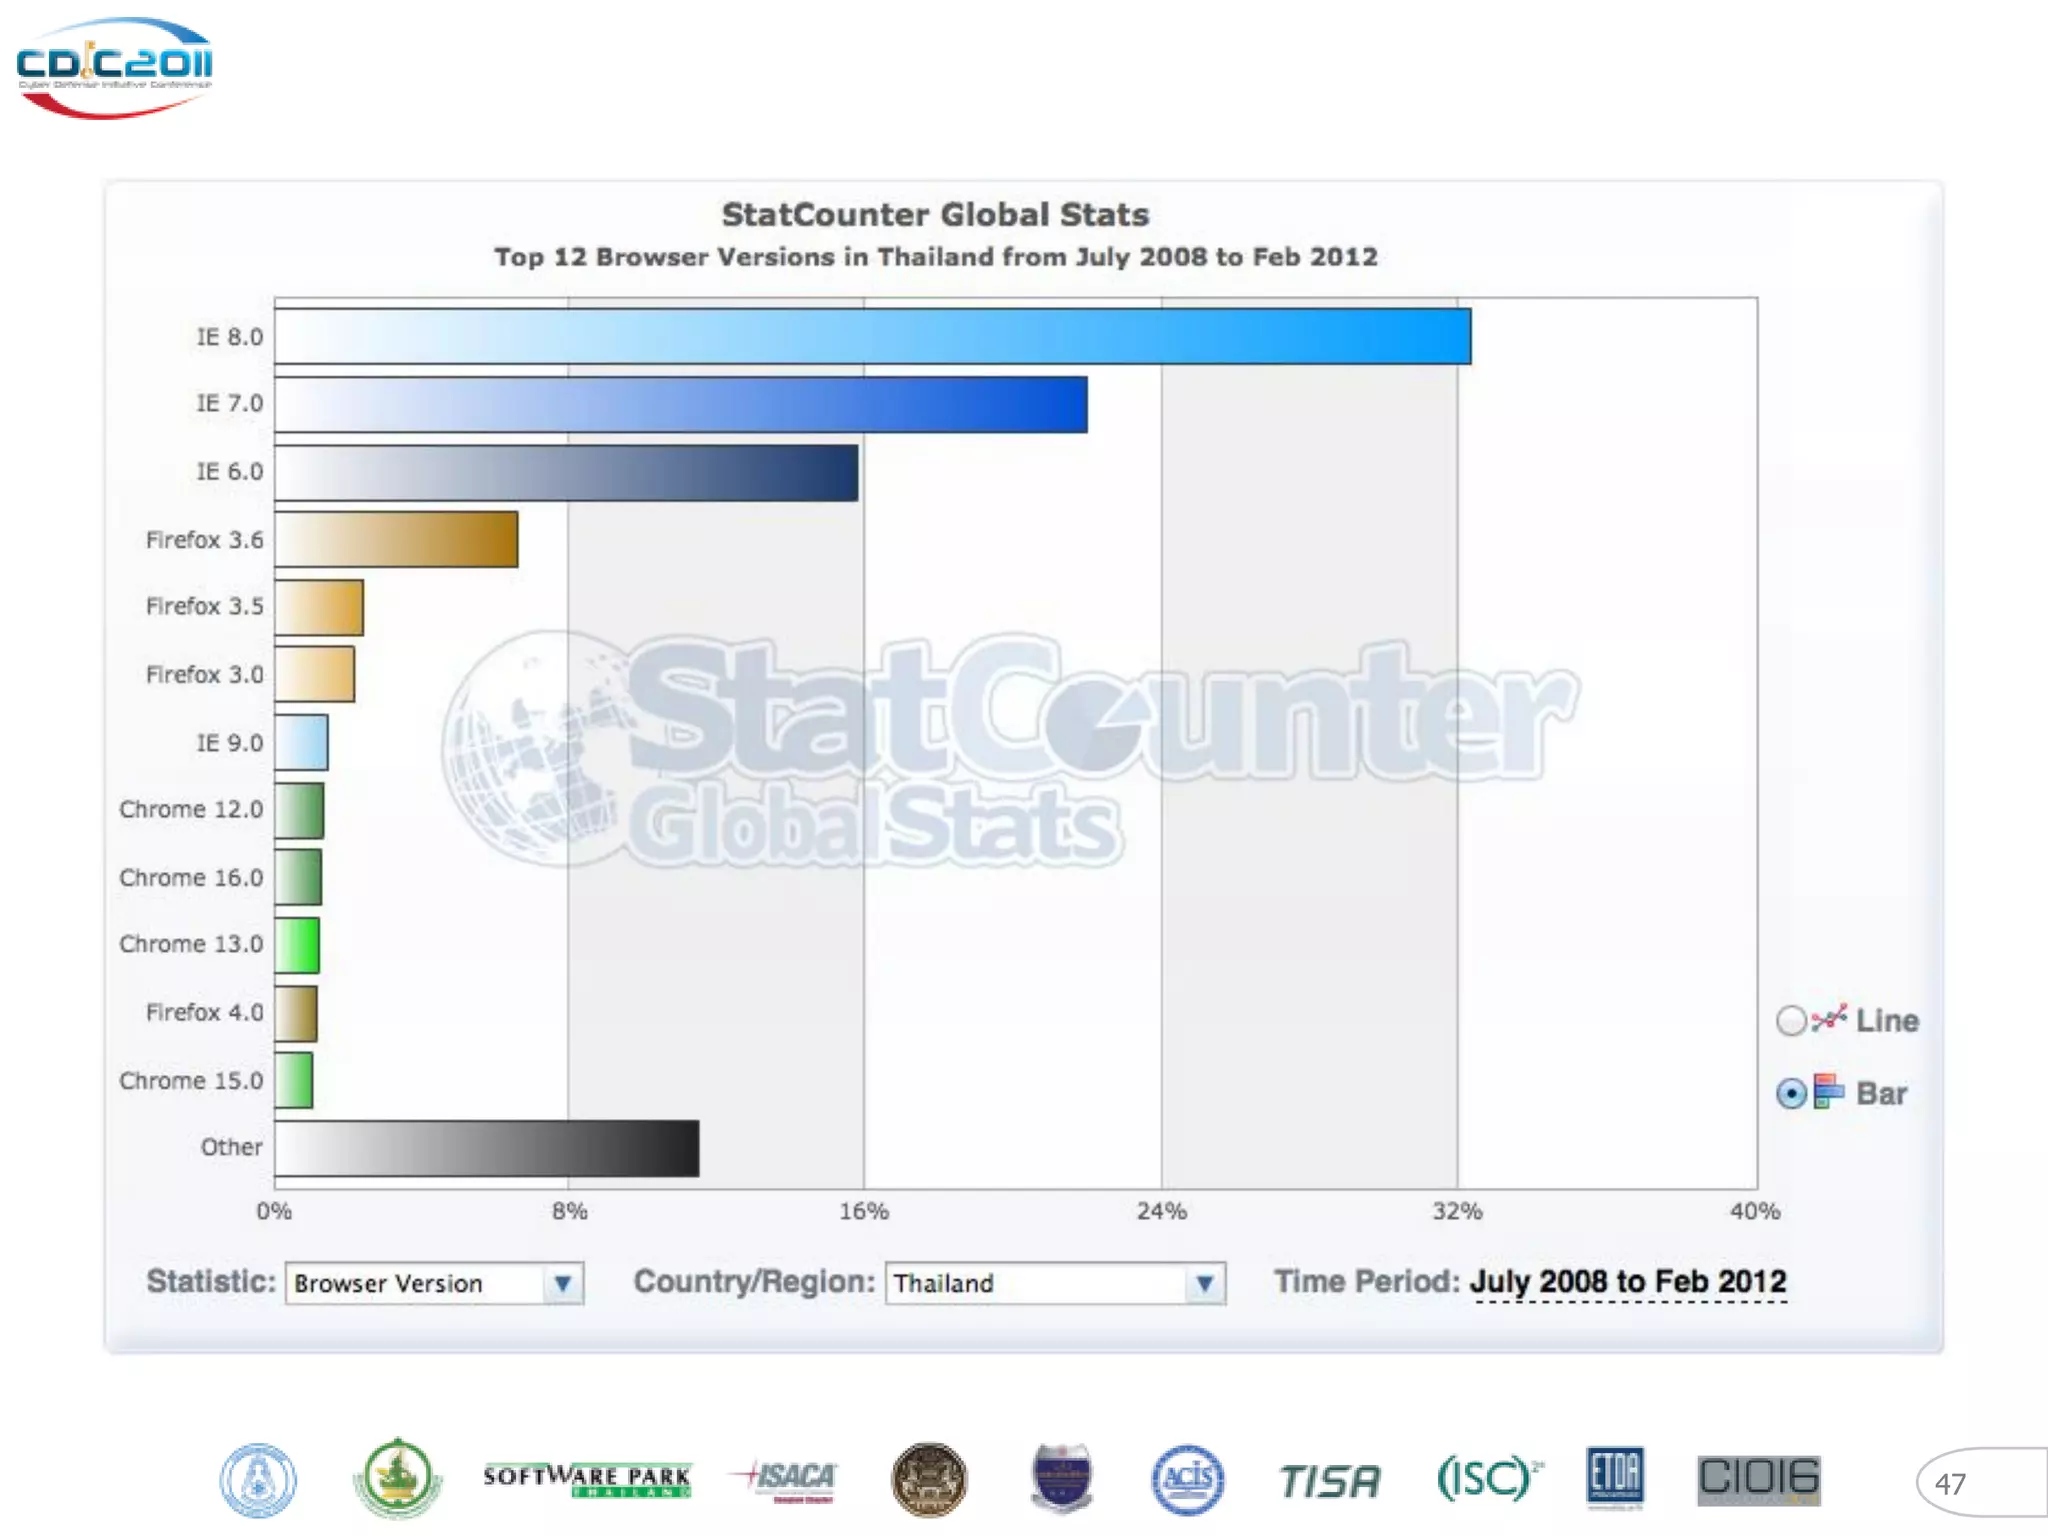Click the (ISC)² logo
2048x1536 pixels.
tap(1487, 1477)
